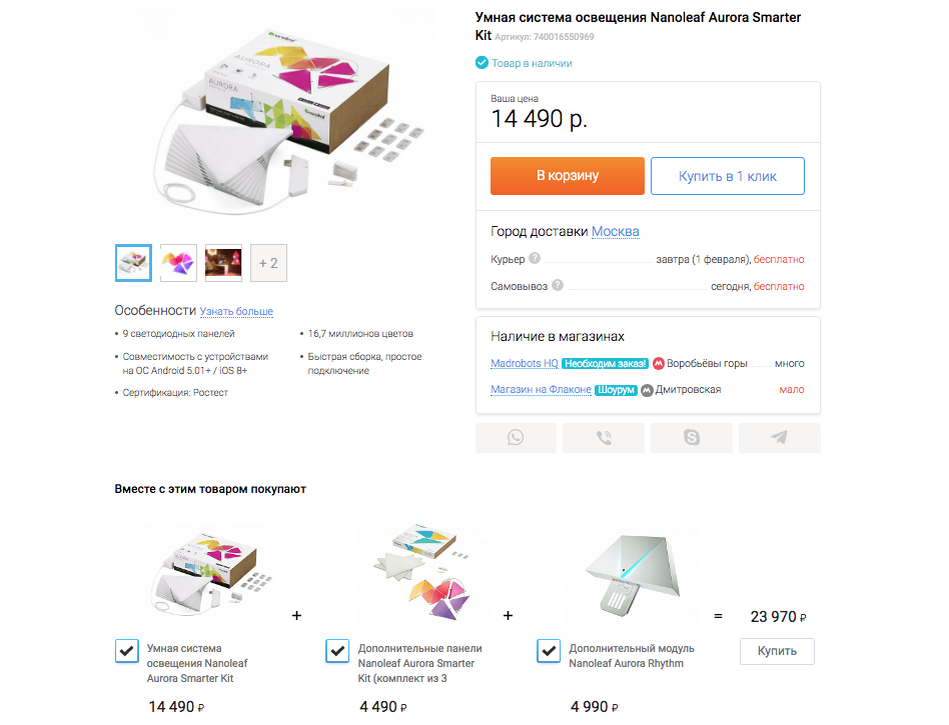Image resolution: width=949 pixels, height=725 pixels.
Task: Expand features via Узнать больше
Action: click(236, 311)
